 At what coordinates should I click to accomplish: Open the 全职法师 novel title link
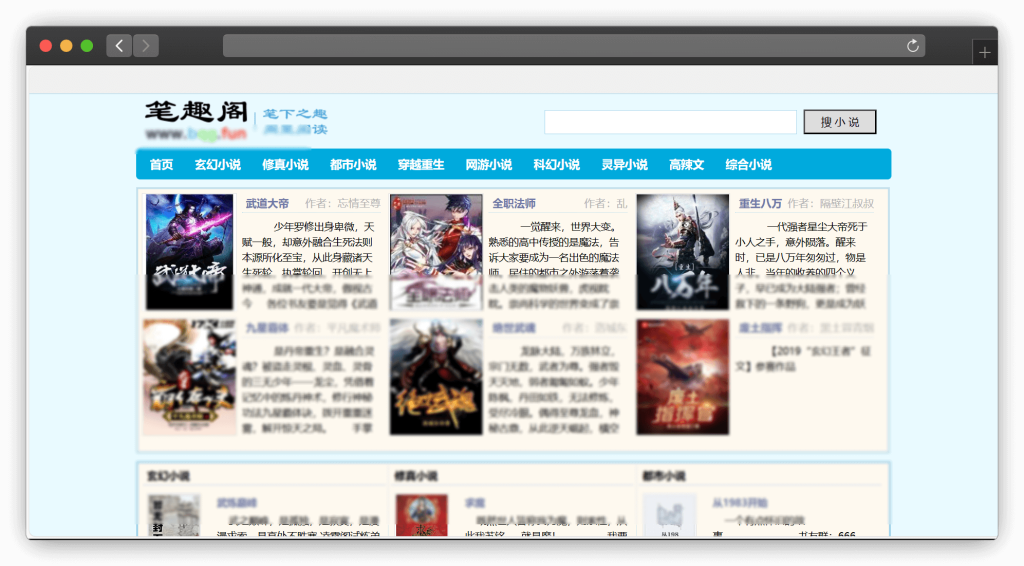(x=514, y=204)
